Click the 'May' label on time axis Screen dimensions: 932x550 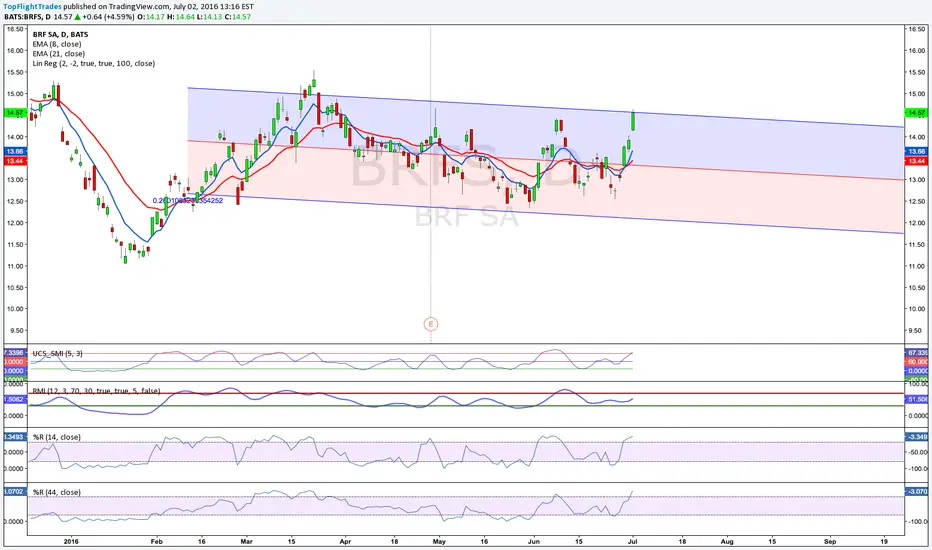click(x=439, y=542)
